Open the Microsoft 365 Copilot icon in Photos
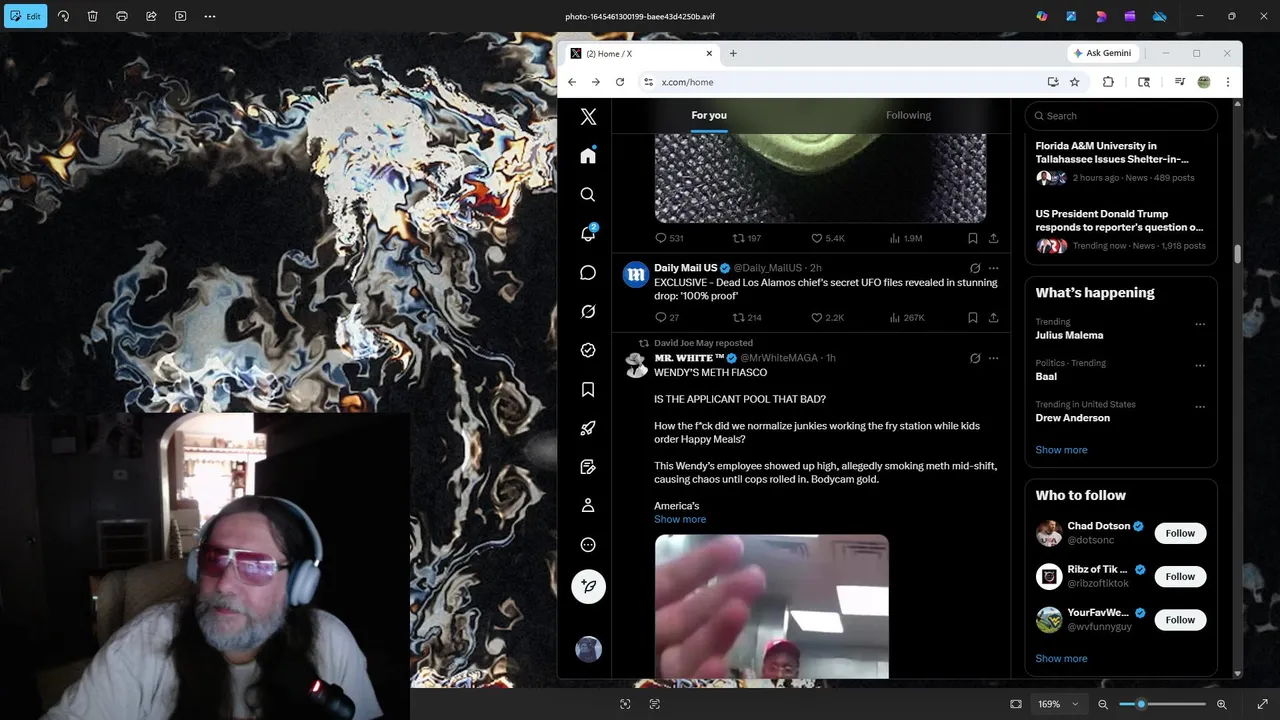 (1042, 16)
